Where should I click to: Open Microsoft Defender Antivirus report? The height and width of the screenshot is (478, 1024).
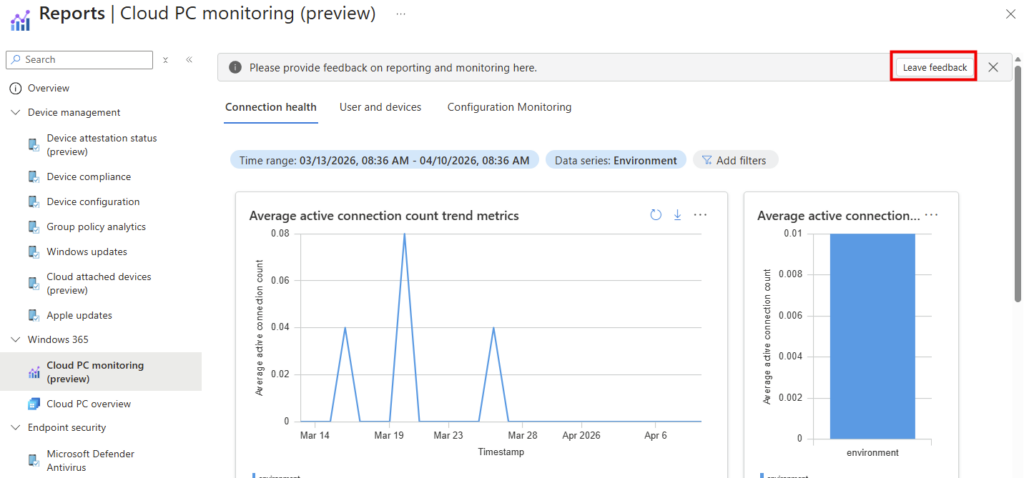pos(90,460)
